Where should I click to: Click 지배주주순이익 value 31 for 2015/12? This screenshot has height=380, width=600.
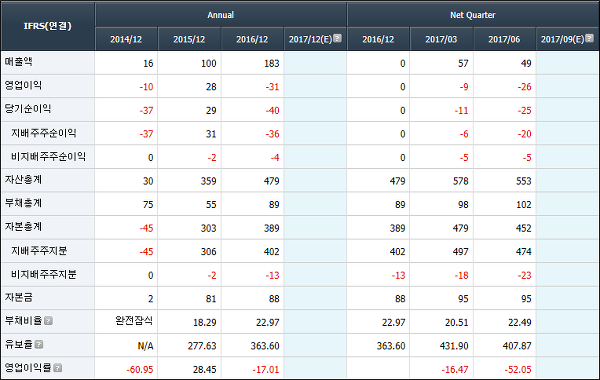point(211,134)
